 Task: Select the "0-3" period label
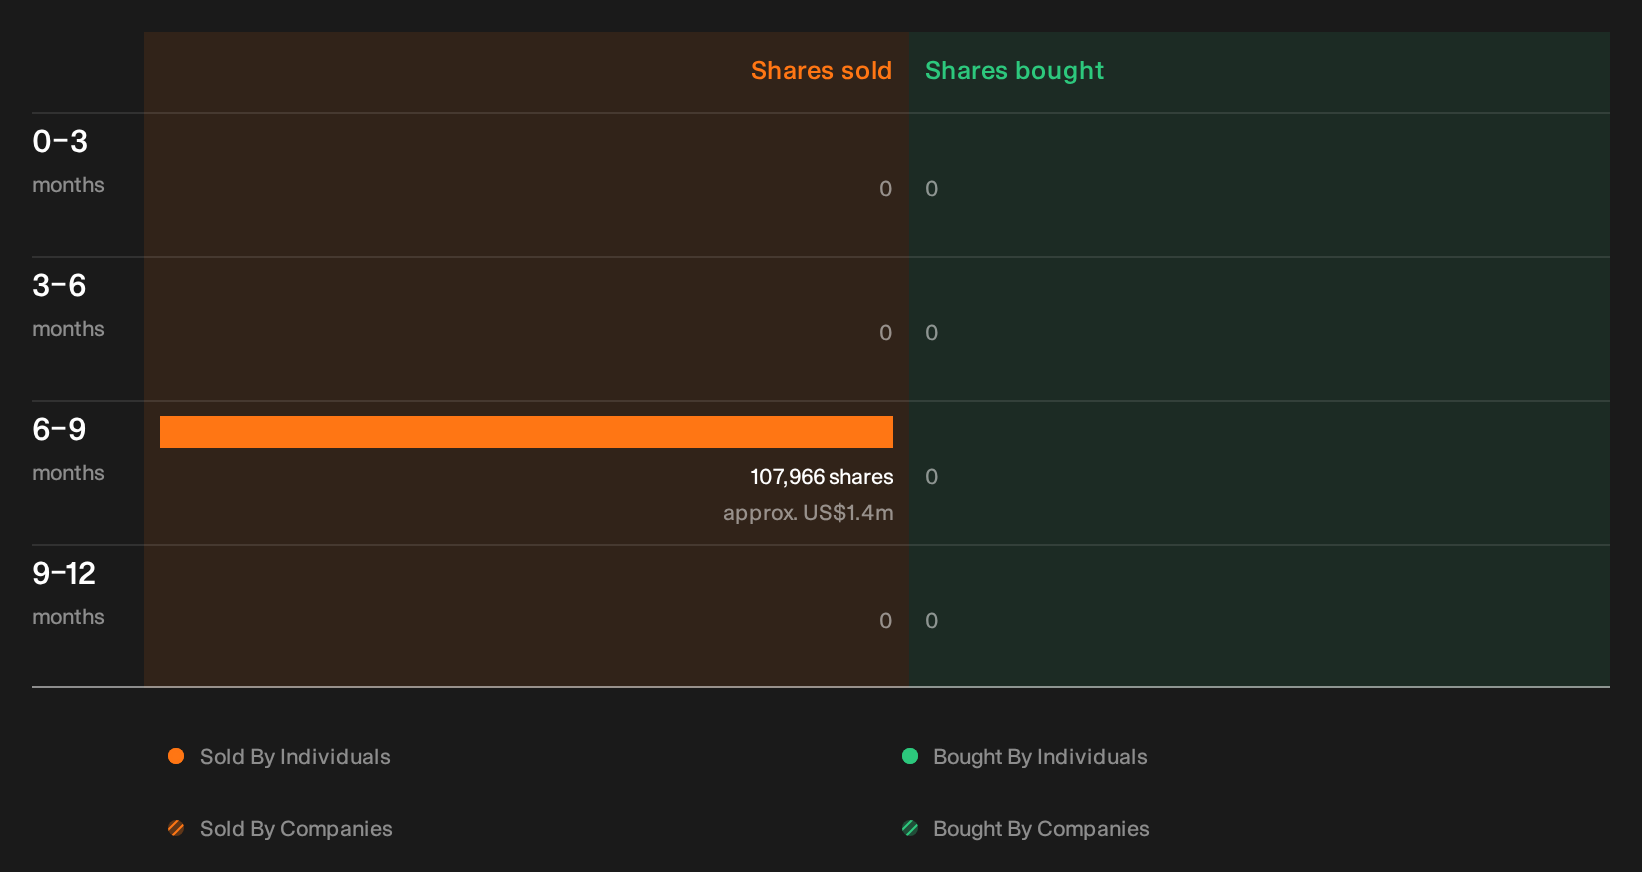click(60, 142)
